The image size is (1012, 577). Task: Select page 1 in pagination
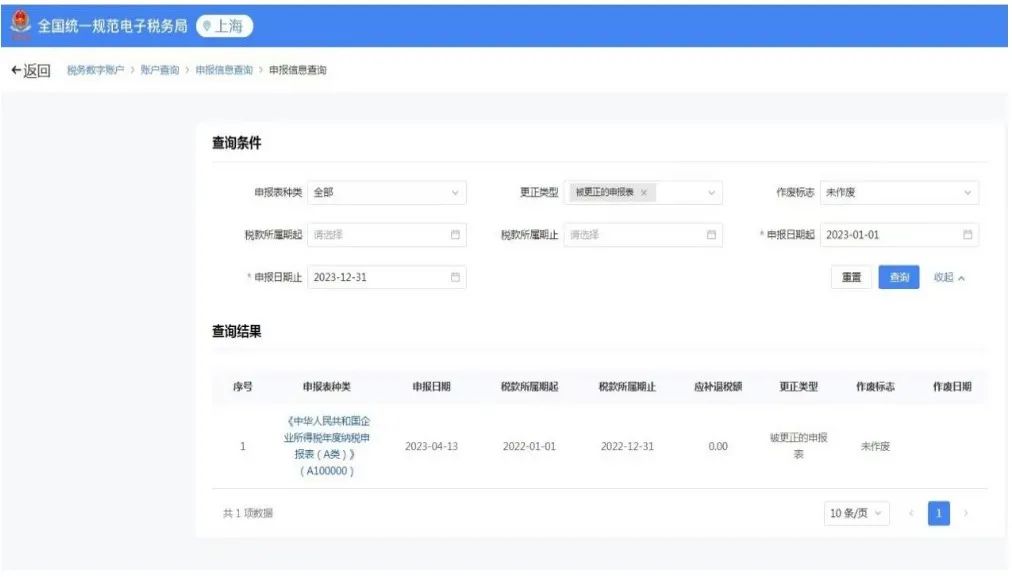[938, 513]
